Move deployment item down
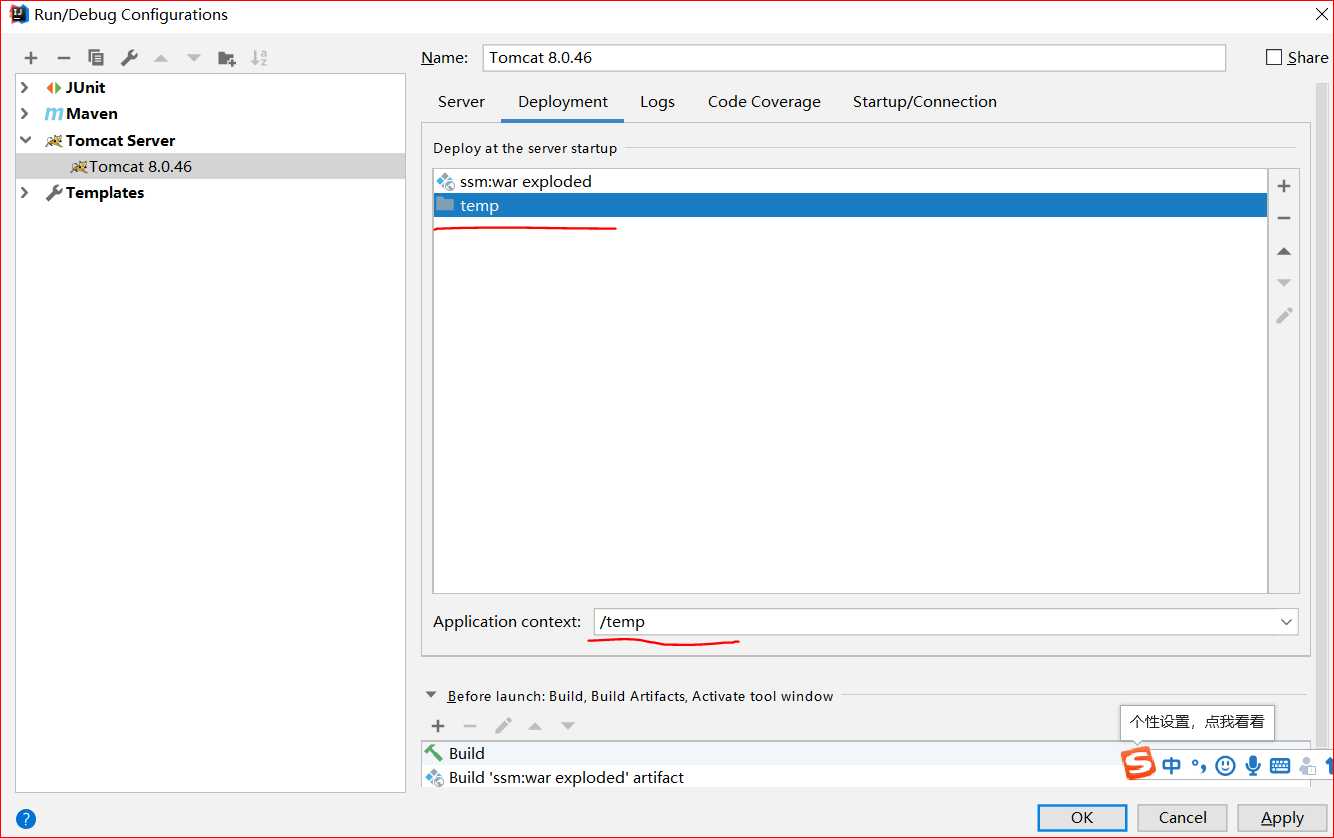The width and height of the screenshot is (1334, 838). tap(1284, 283)
